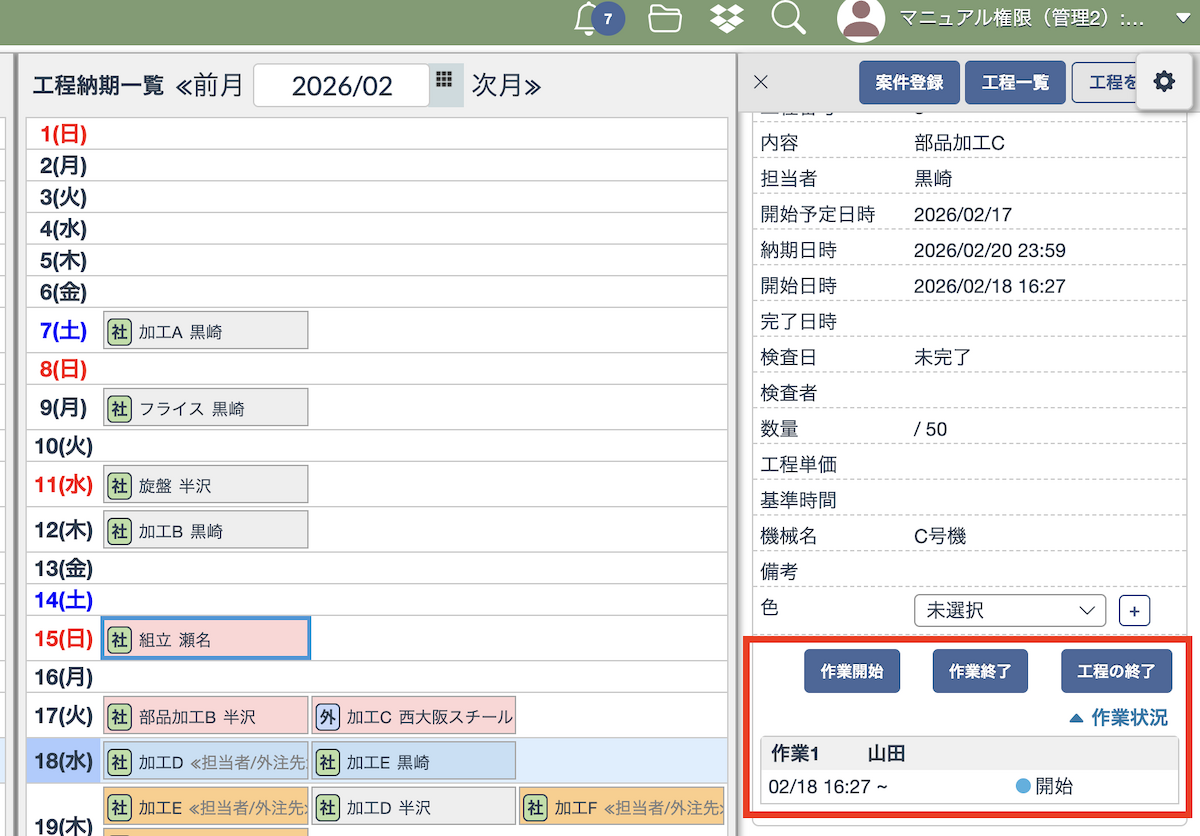Go to previous month via «前月
The height and width of the screenshot is (836, 1200).
[210, 86]
